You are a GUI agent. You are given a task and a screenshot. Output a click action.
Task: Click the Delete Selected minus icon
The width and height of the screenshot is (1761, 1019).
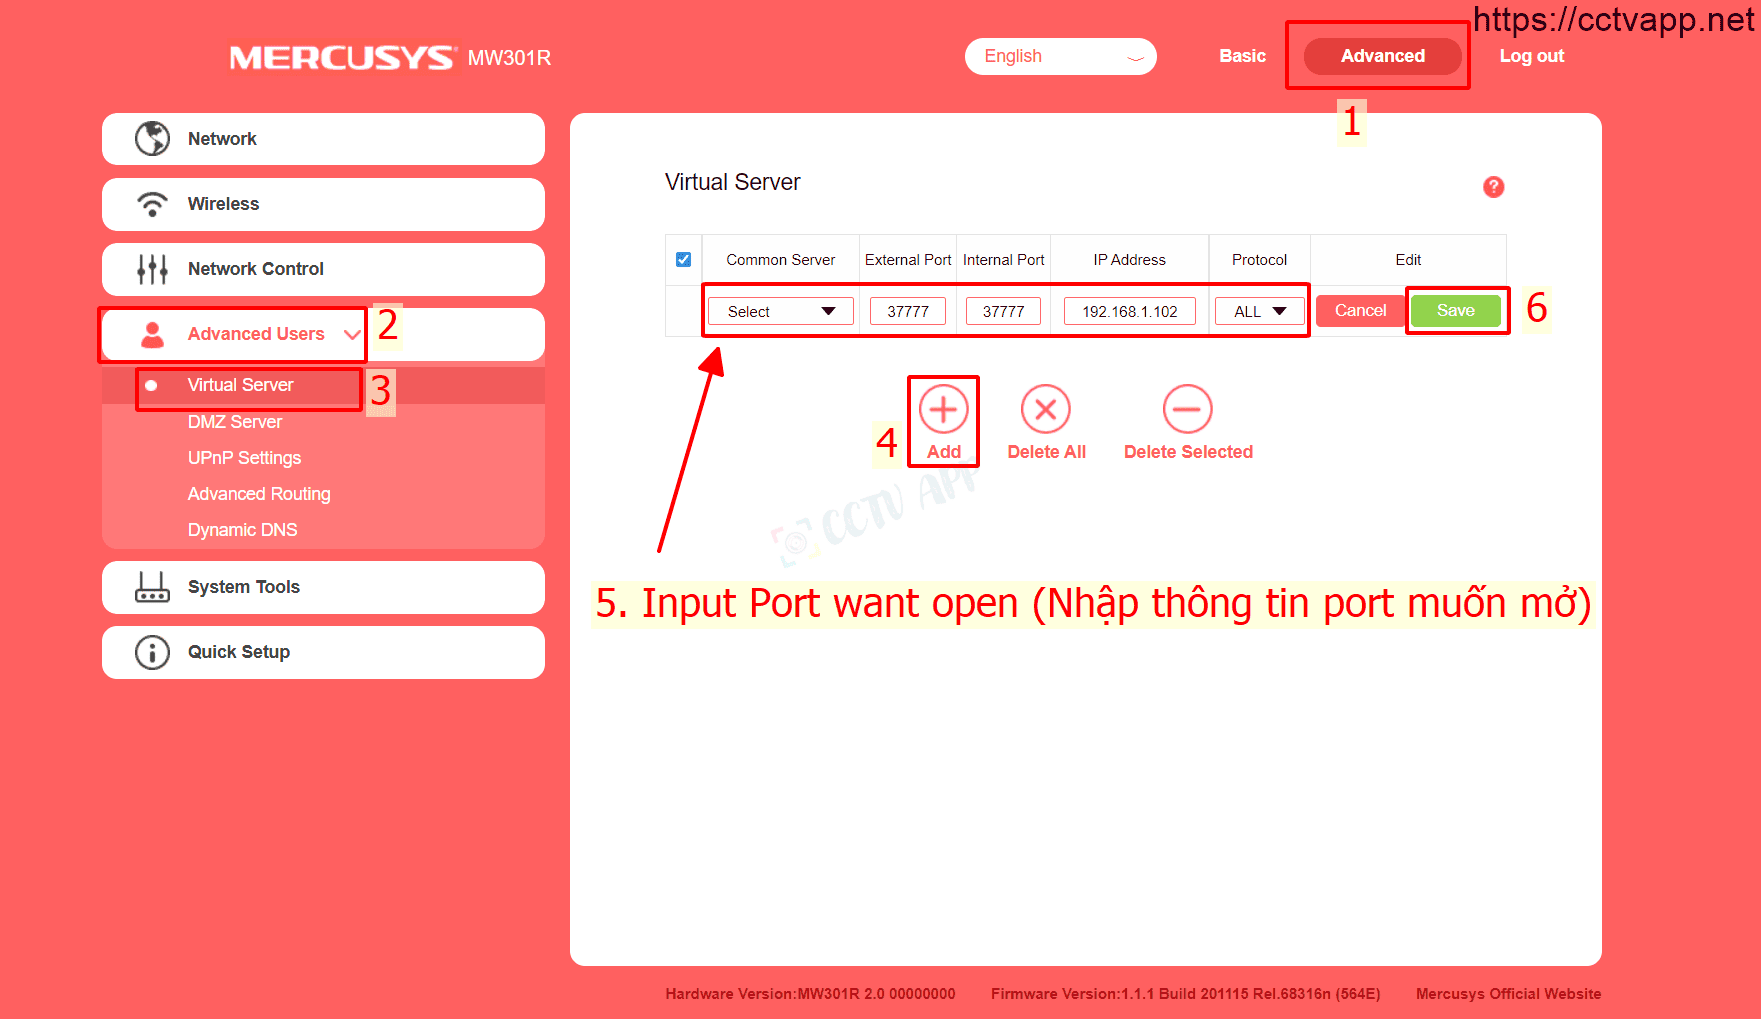(1187, 410)
